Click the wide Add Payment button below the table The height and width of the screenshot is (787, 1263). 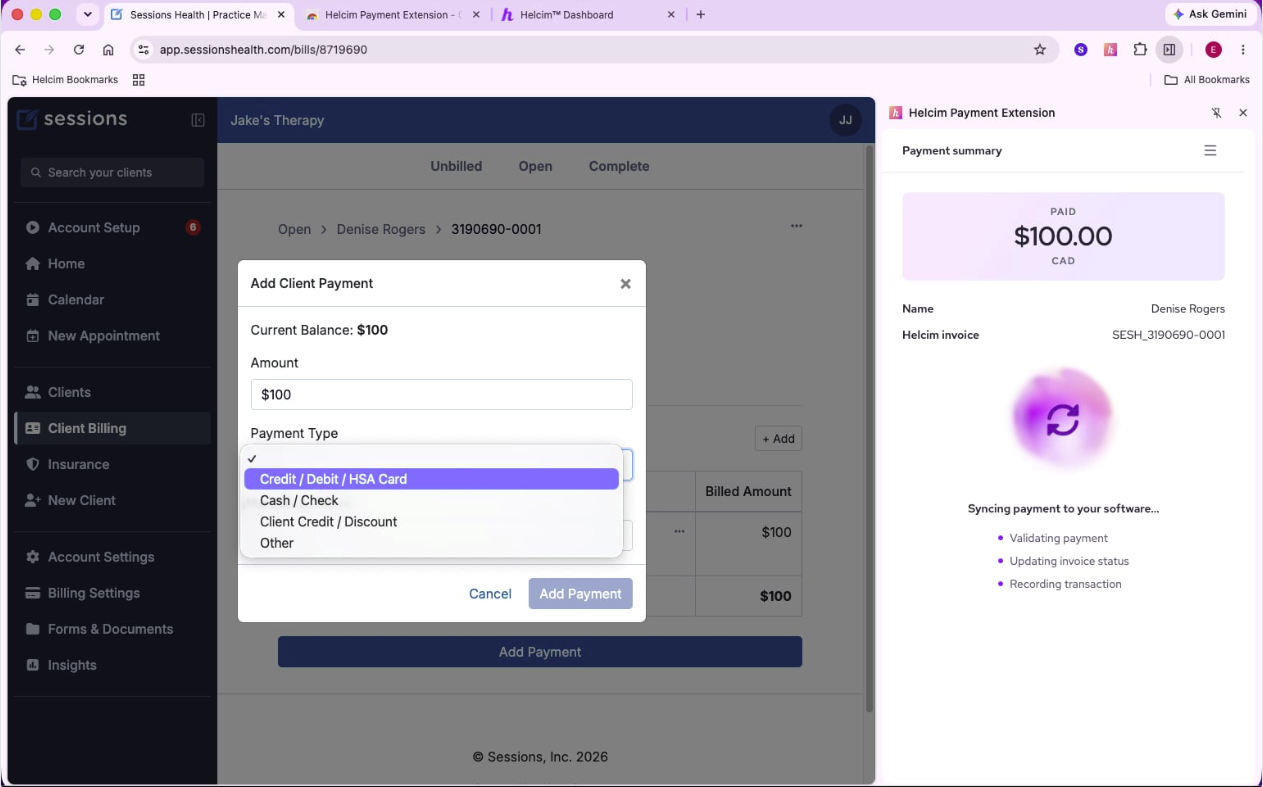click(540, 652)
